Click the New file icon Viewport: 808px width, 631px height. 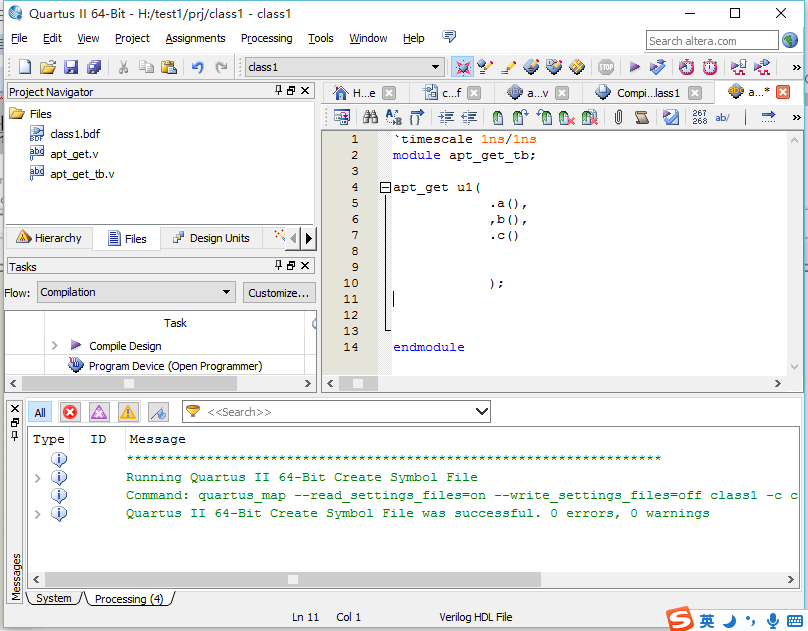coord(25,67)
